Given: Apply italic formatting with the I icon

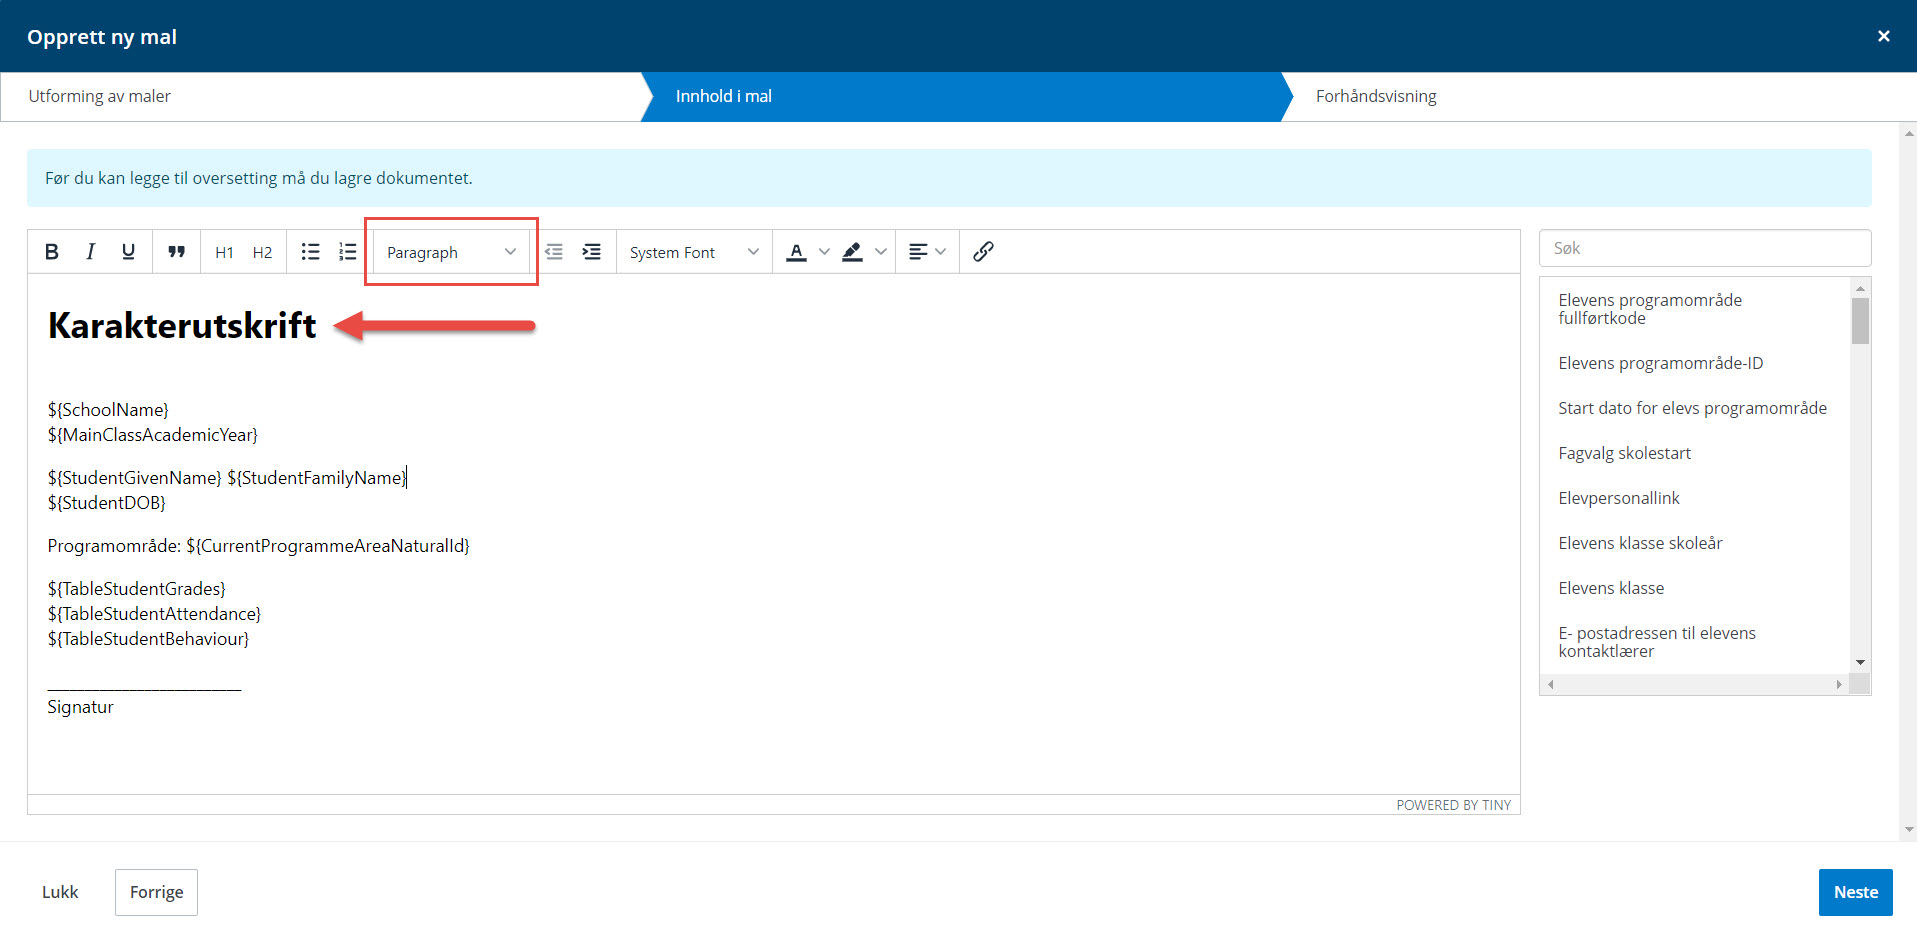Looking at the screenshot, I should (x=90, y=252).
